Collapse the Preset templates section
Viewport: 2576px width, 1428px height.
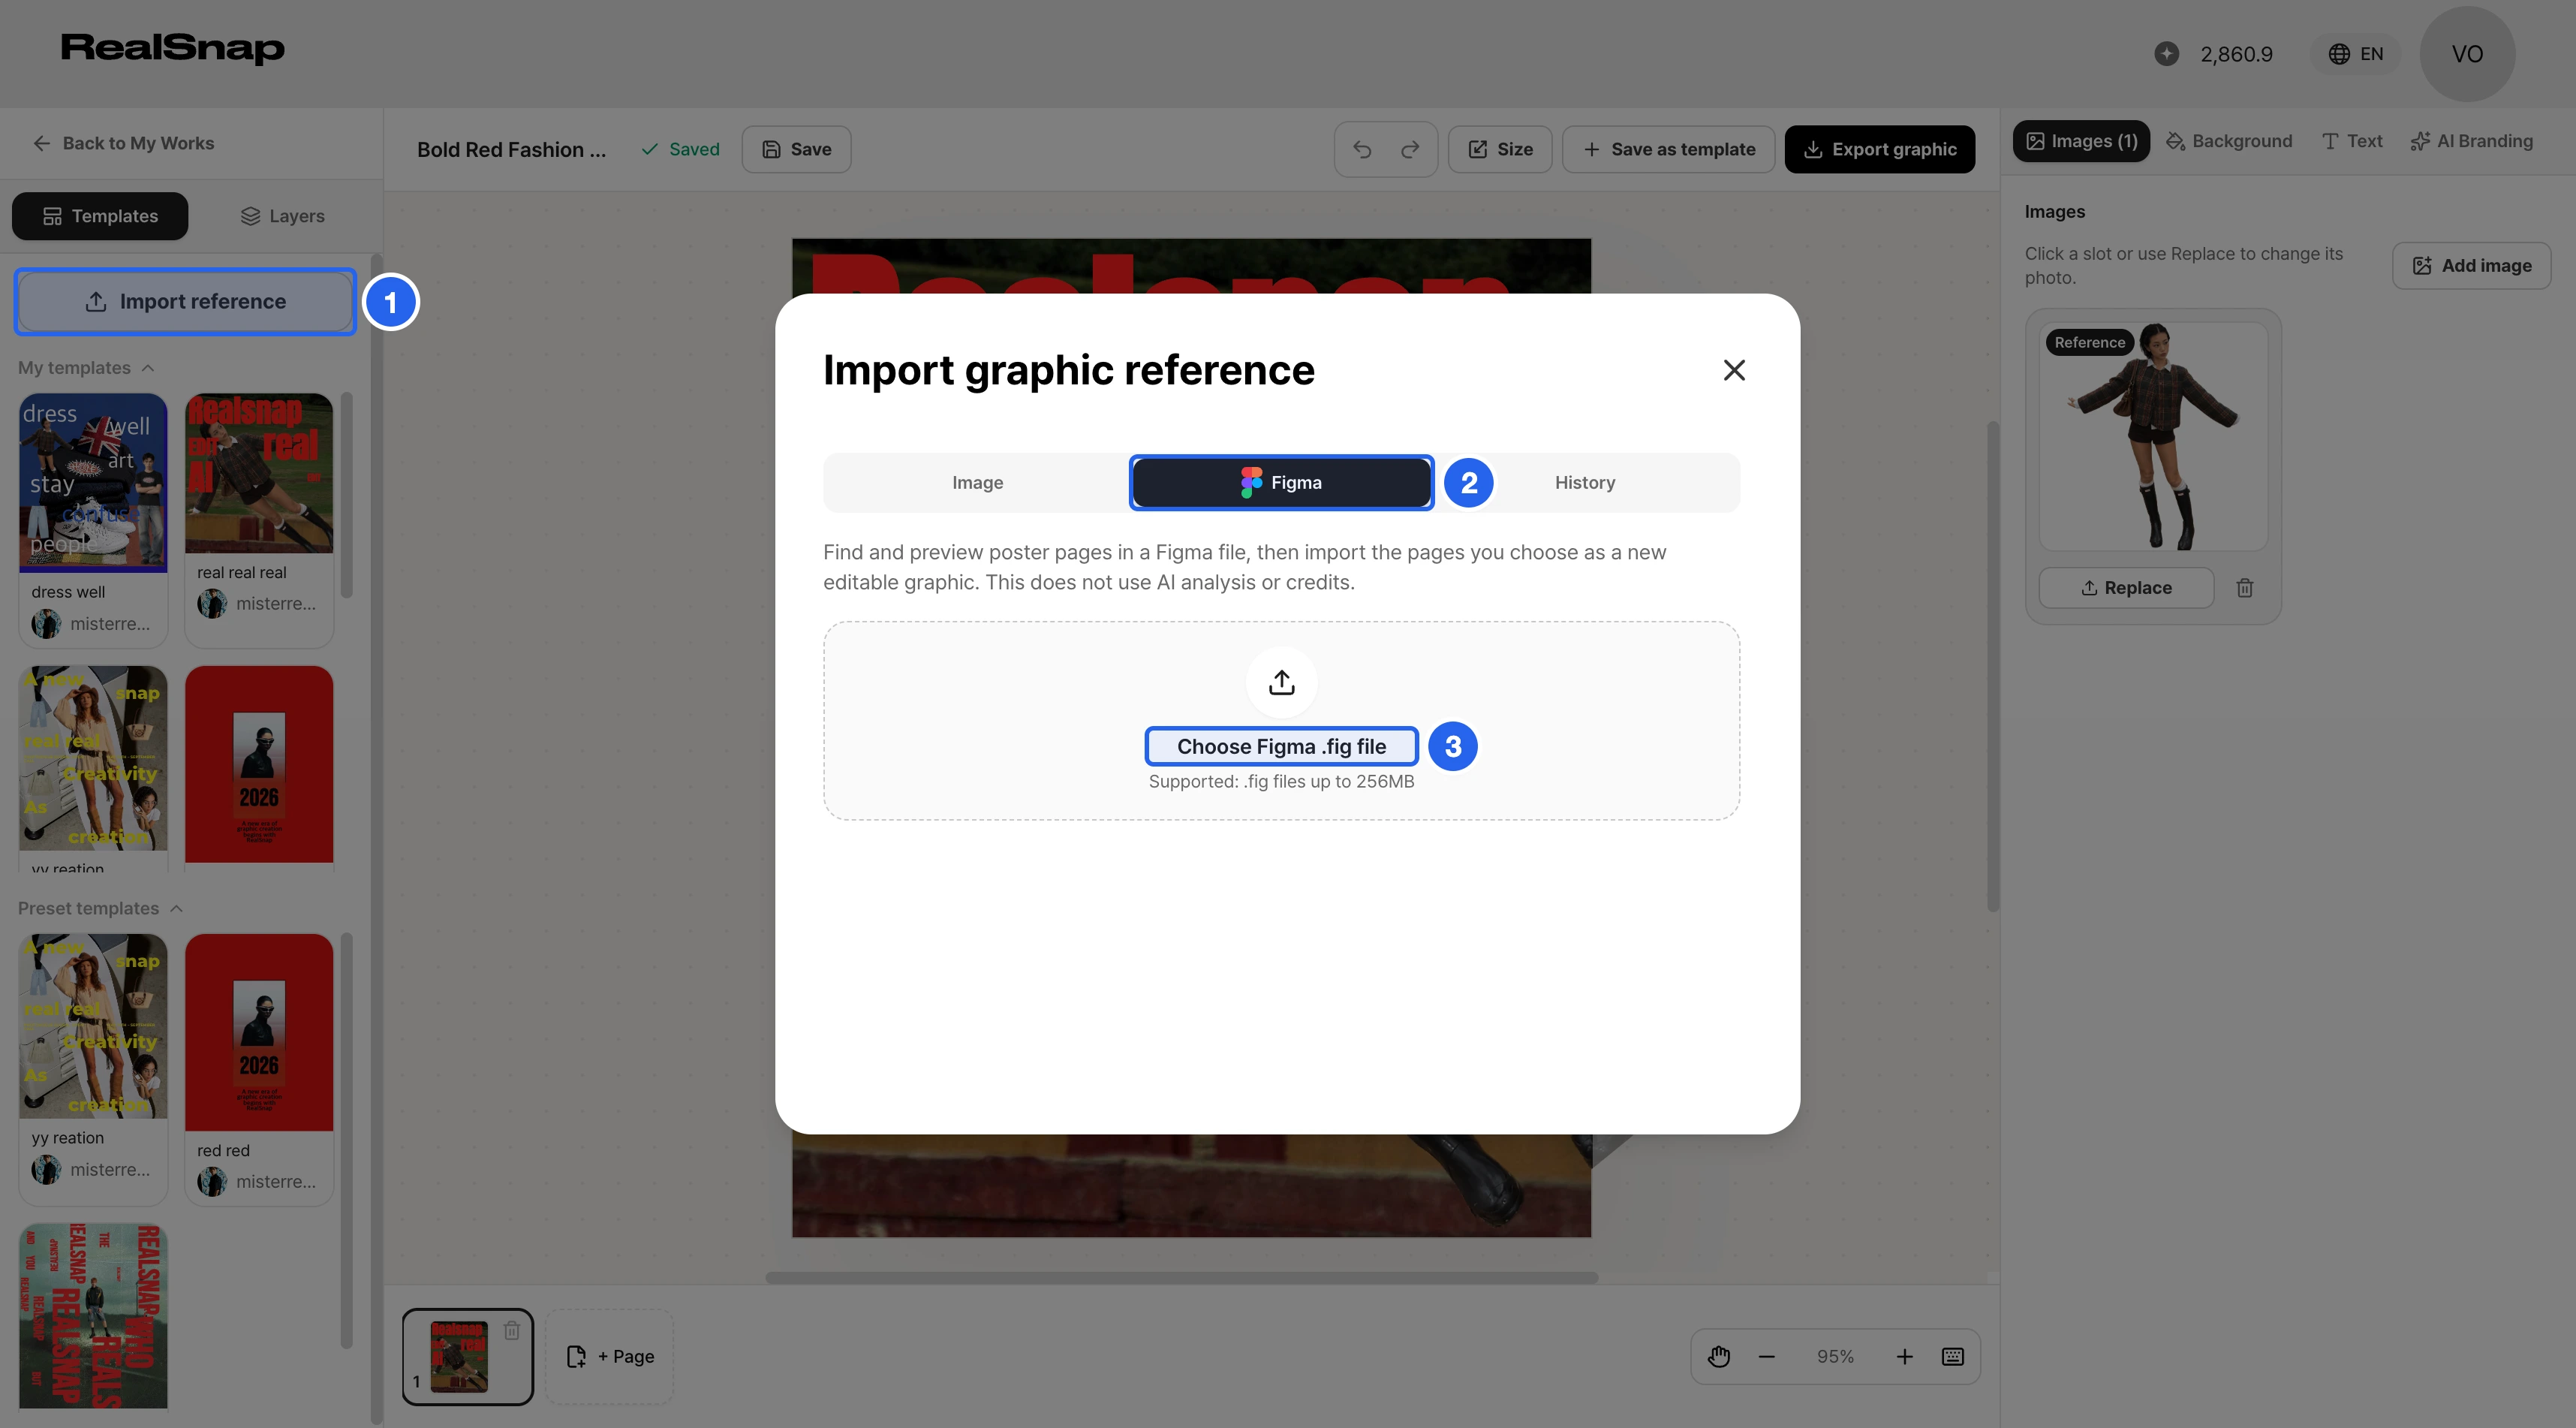click(x=100, y=908)
